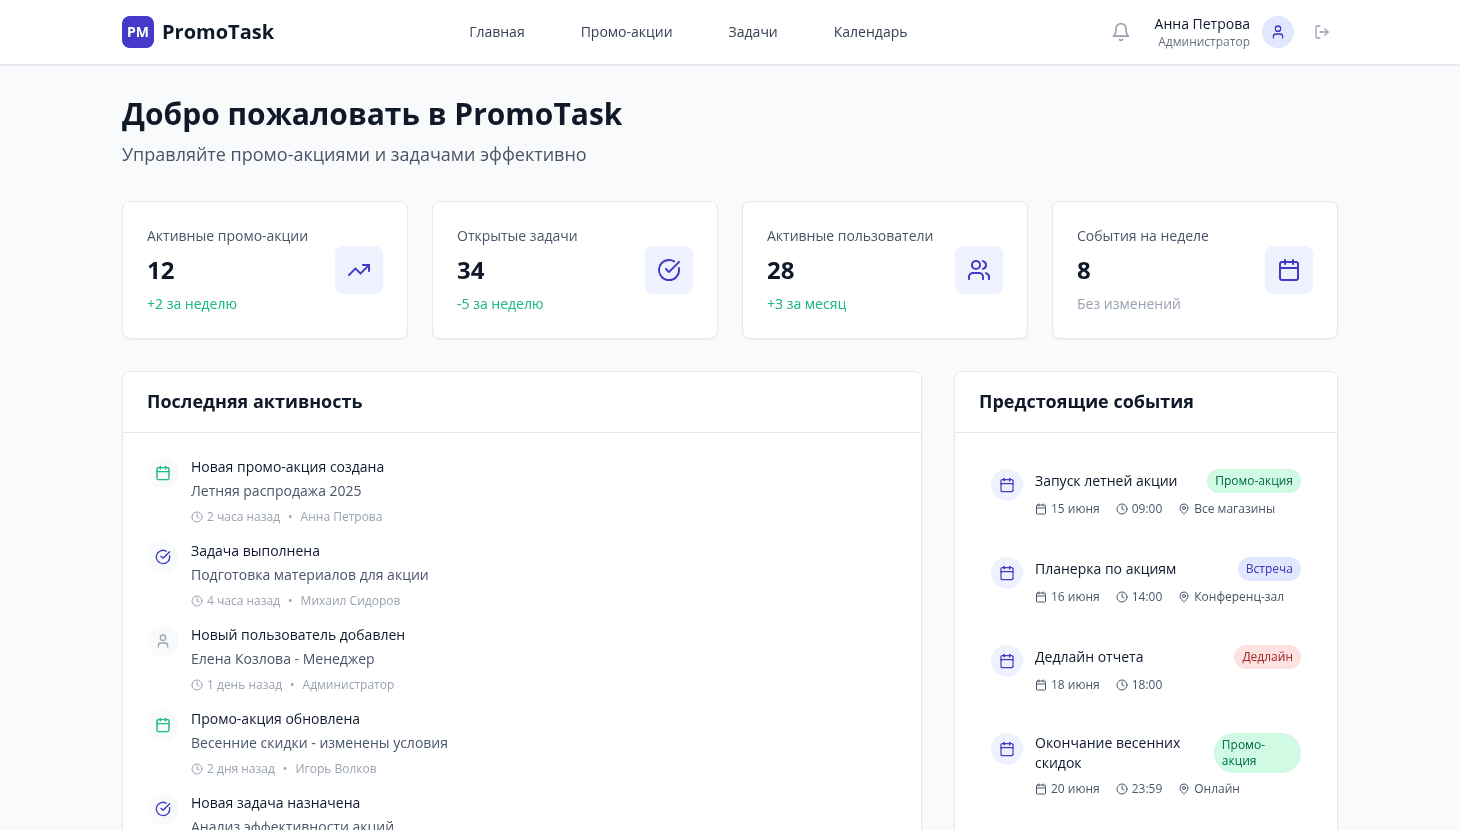The height and width of the screenshot is (830, 1460).
Task: Select the Главная navigation link
Action: 497,32
